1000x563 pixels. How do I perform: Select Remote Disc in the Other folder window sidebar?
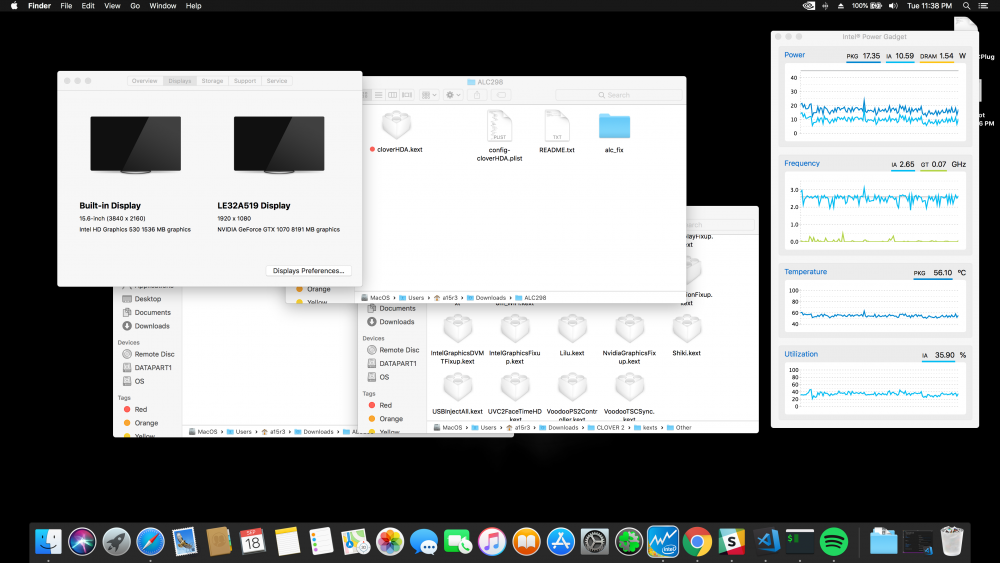[399, 349]
